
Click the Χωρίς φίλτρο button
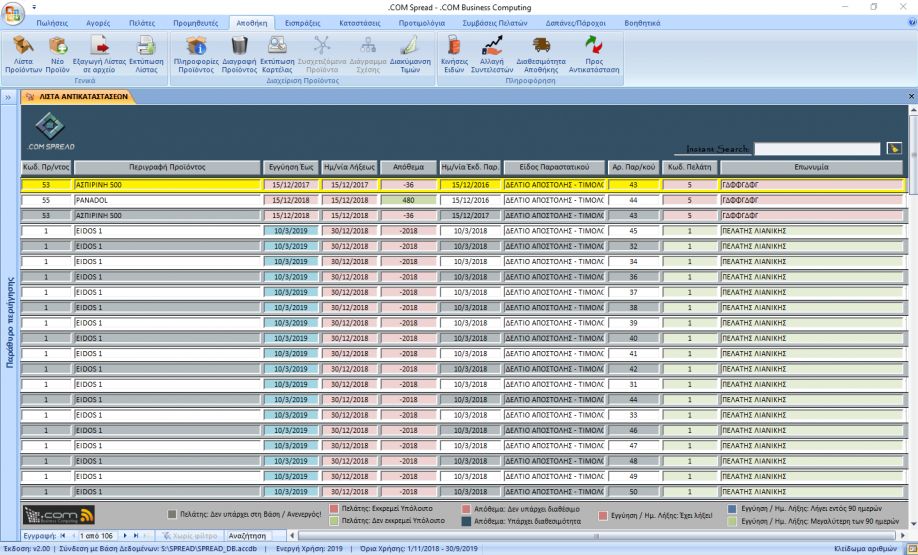pos(190,536)
